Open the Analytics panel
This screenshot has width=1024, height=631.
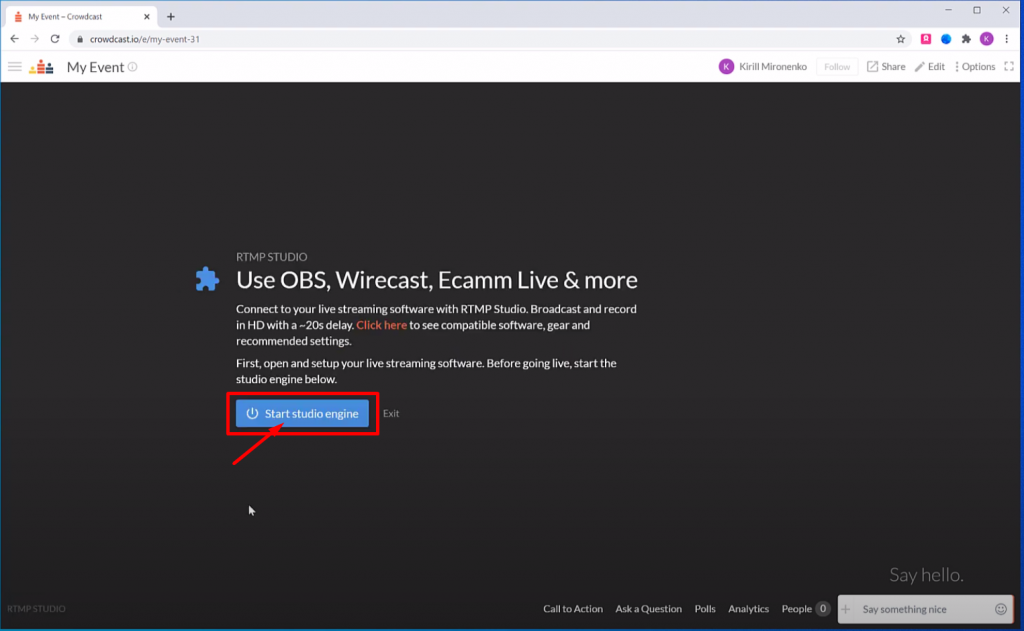[748, 609]
